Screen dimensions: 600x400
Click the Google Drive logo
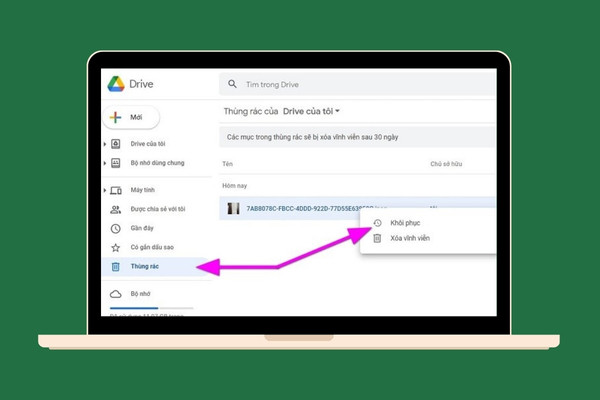[x=116, y=84]
